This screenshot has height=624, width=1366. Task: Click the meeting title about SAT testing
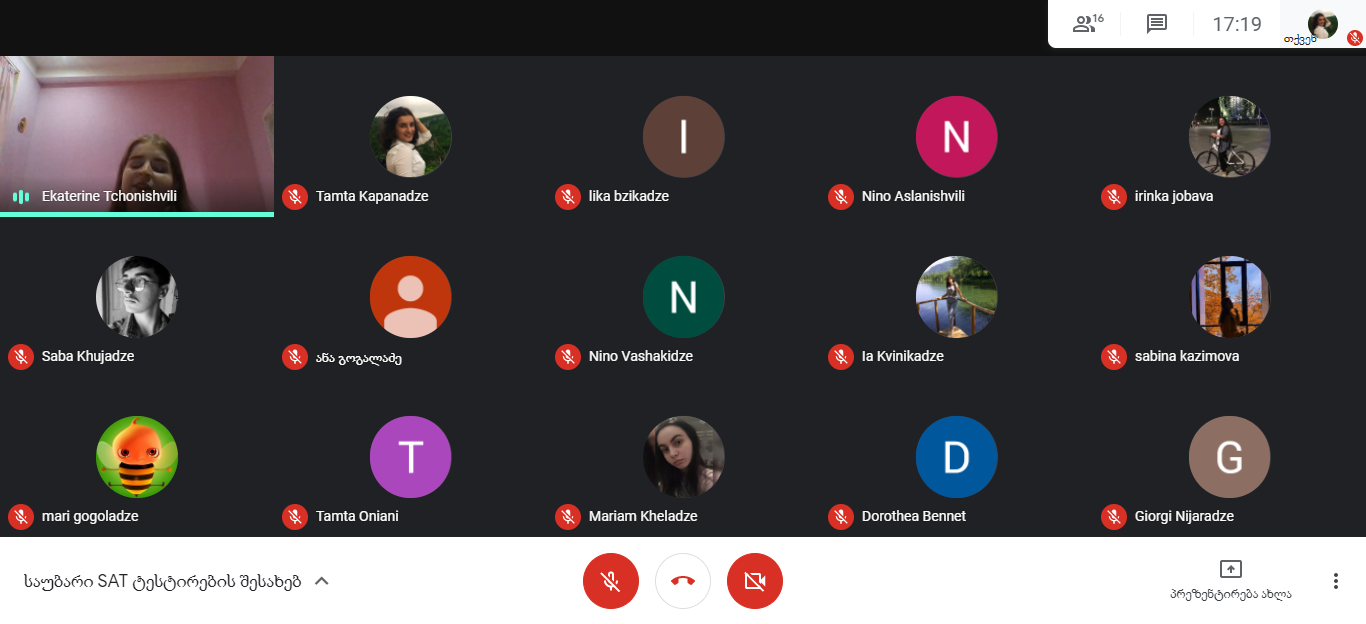(163, 582)
